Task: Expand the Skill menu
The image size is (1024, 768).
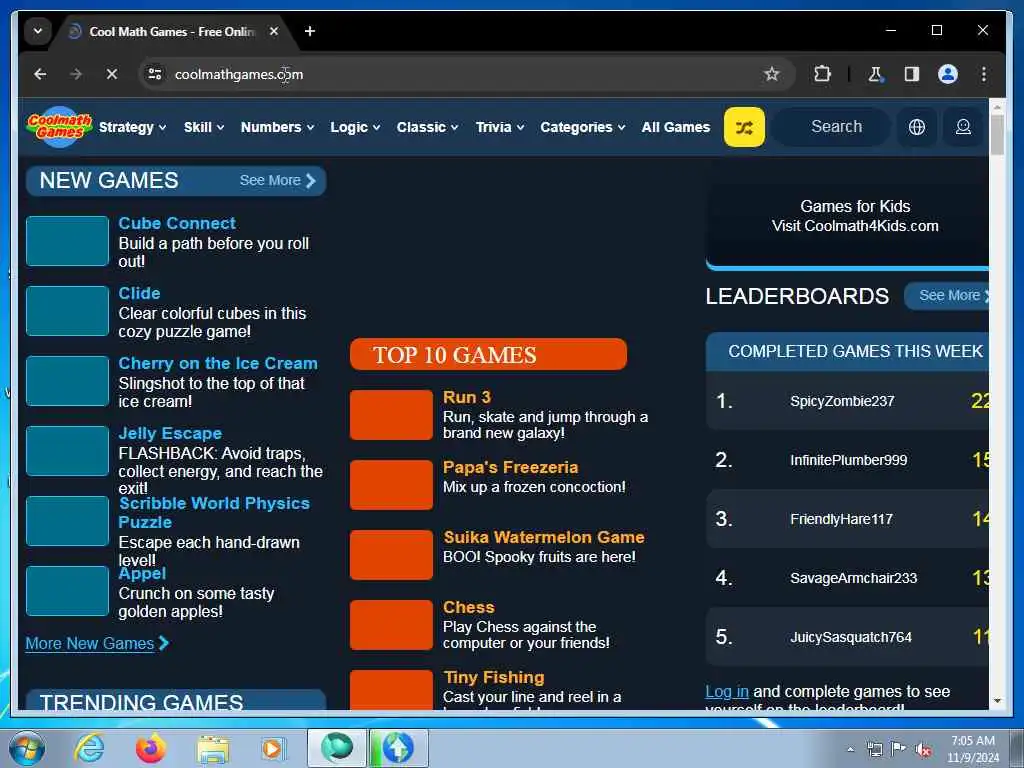Action: coord(204,127)
